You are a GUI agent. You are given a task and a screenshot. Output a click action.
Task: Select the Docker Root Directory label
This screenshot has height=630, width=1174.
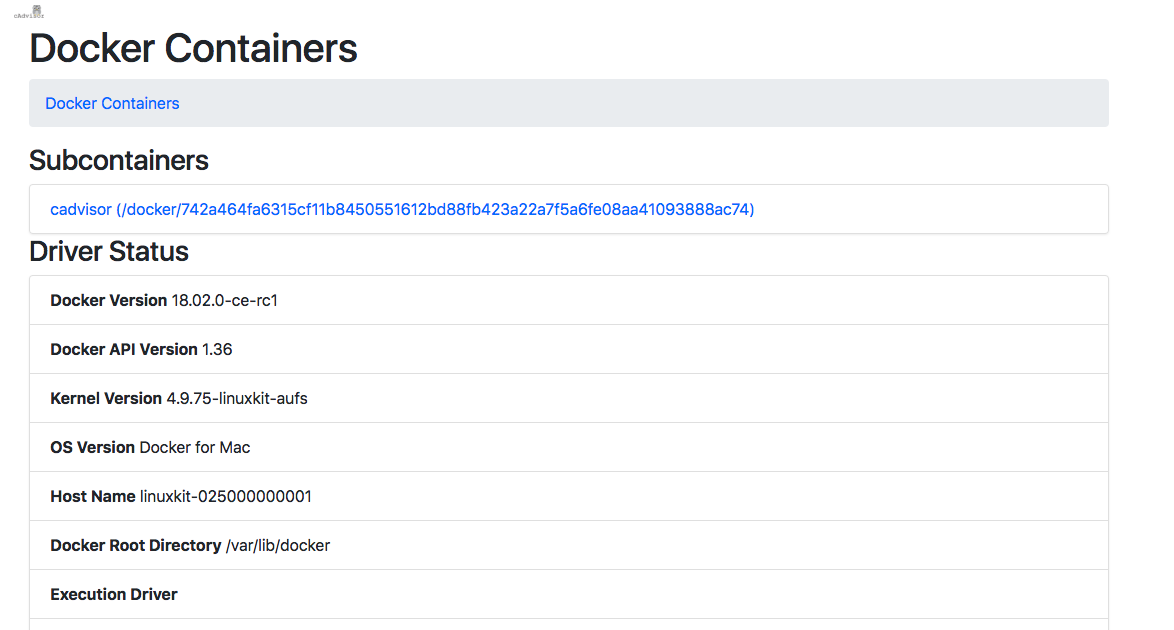click(x=136, y=545)
